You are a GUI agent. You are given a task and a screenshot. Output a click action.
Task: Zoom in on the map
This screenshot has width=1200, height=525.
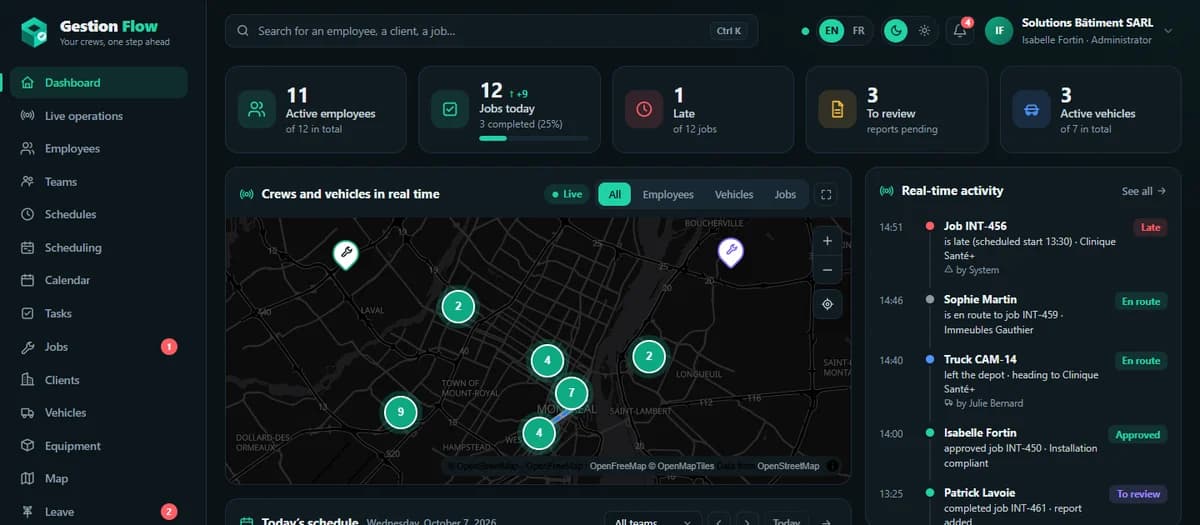coord(827,242)
